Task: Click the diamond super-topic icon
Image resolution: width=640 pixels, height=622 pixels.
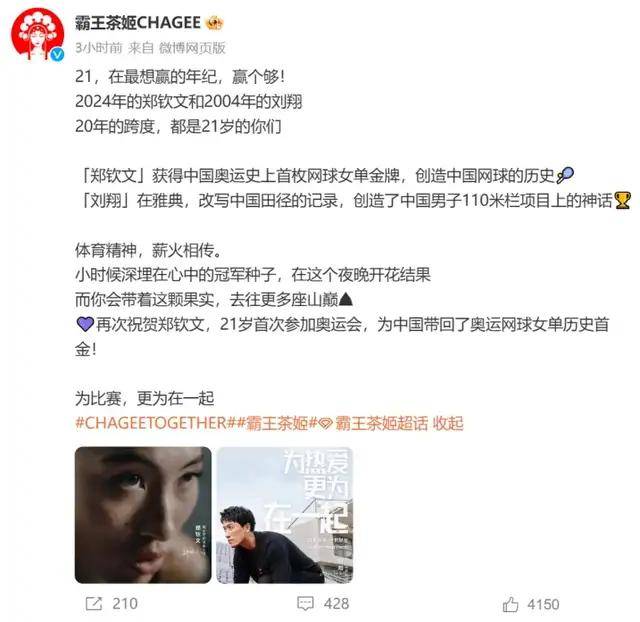Action: (325, 424)
